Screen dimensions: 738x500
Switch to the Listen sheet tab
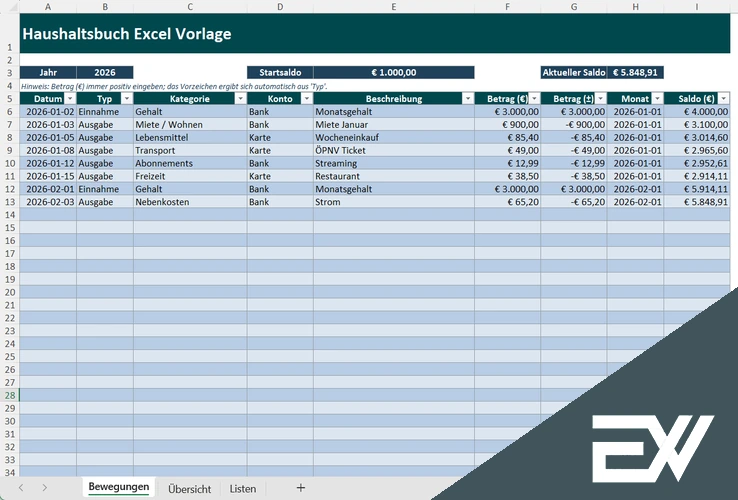click(x=243, y=489)
